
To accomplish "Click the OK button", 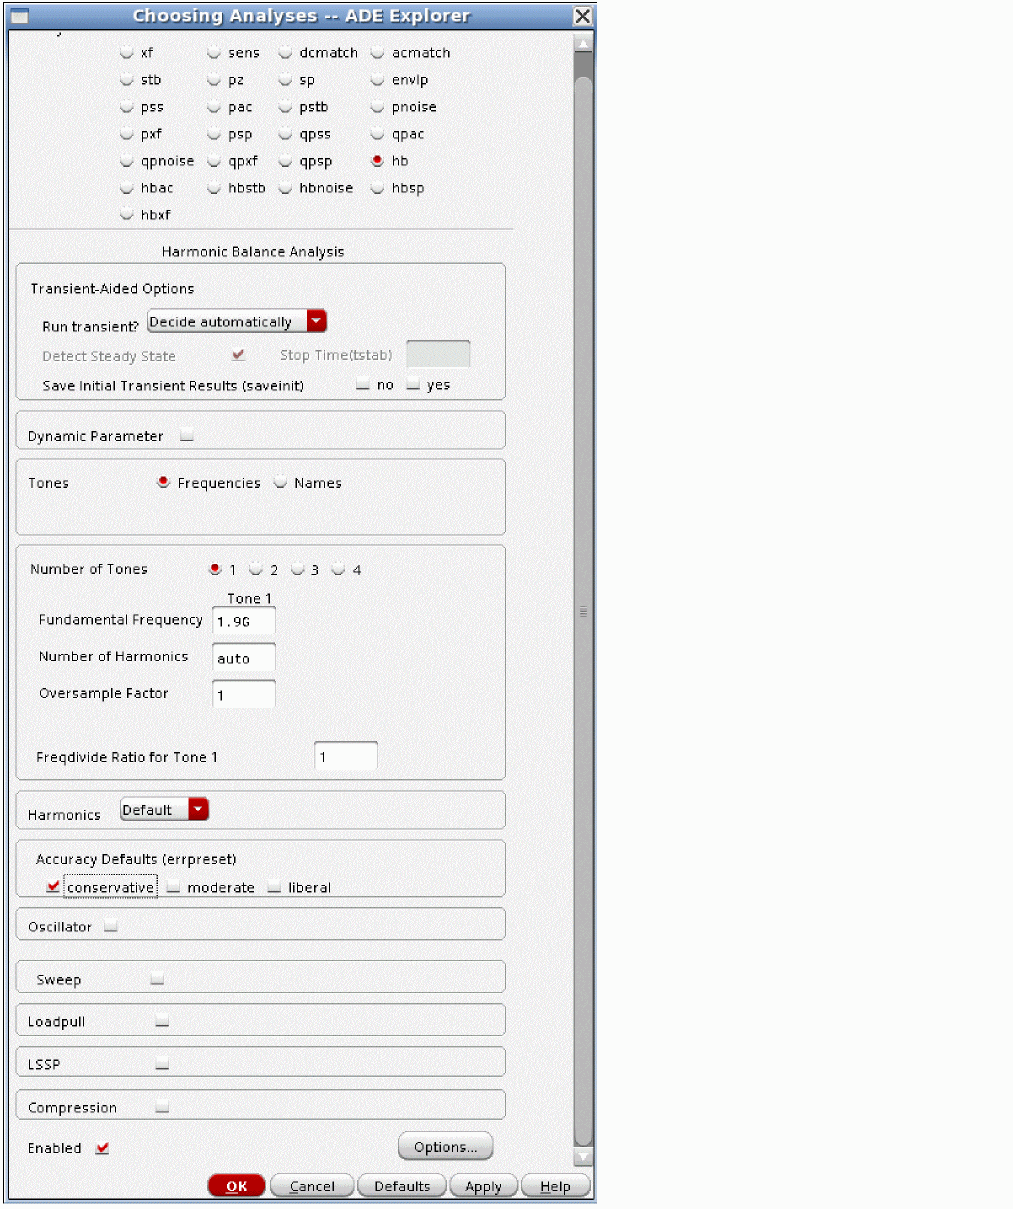I will 236,1186.
